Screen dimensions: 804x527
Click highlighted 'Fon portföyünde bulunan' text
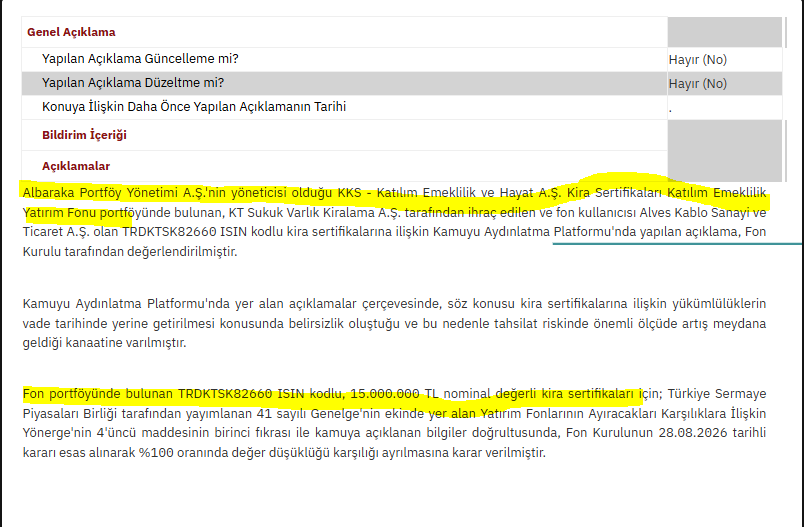tap(97, 394)
